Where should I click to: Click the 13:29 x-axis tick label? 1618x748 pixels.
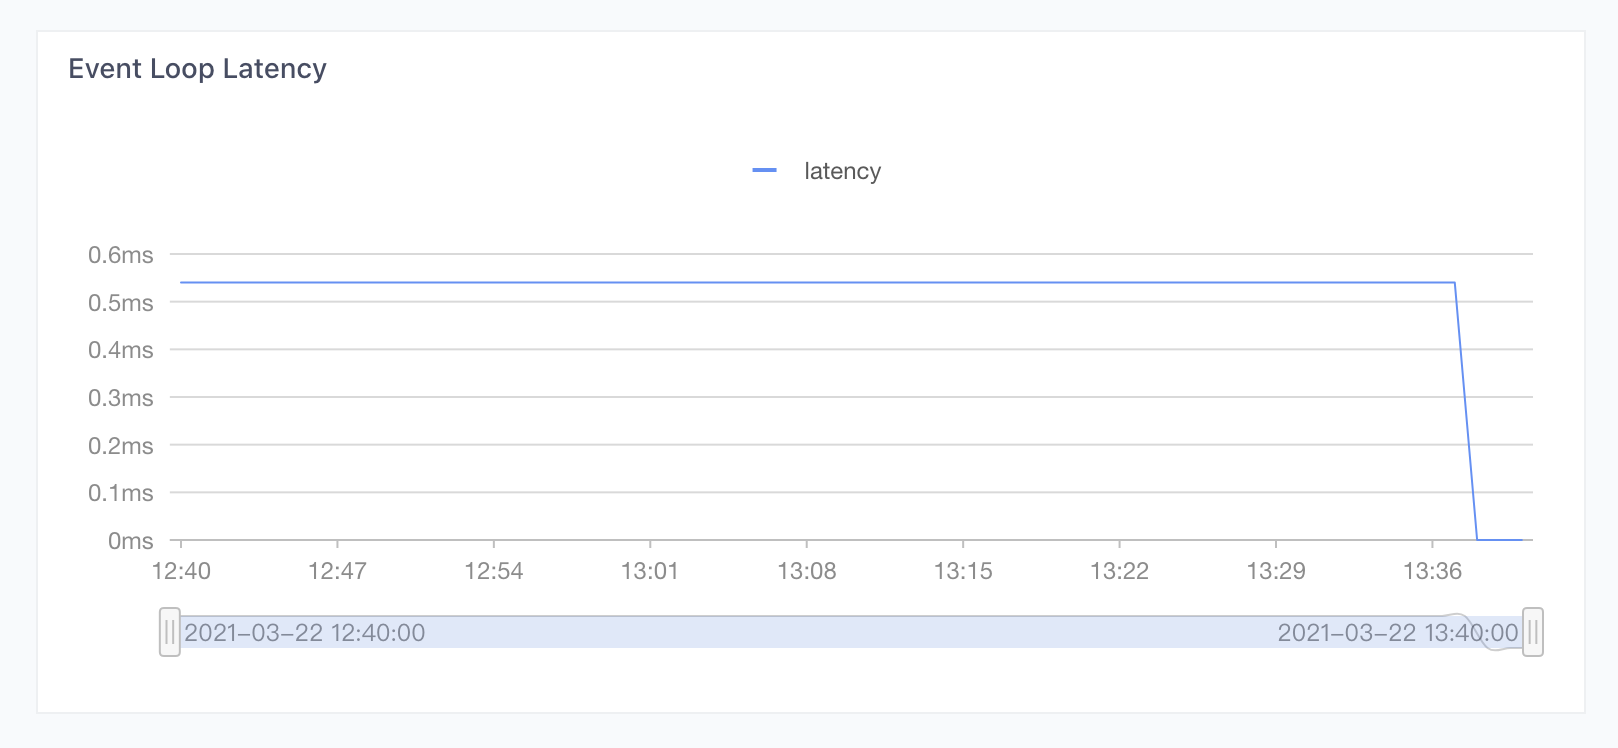pos(1276,571)
